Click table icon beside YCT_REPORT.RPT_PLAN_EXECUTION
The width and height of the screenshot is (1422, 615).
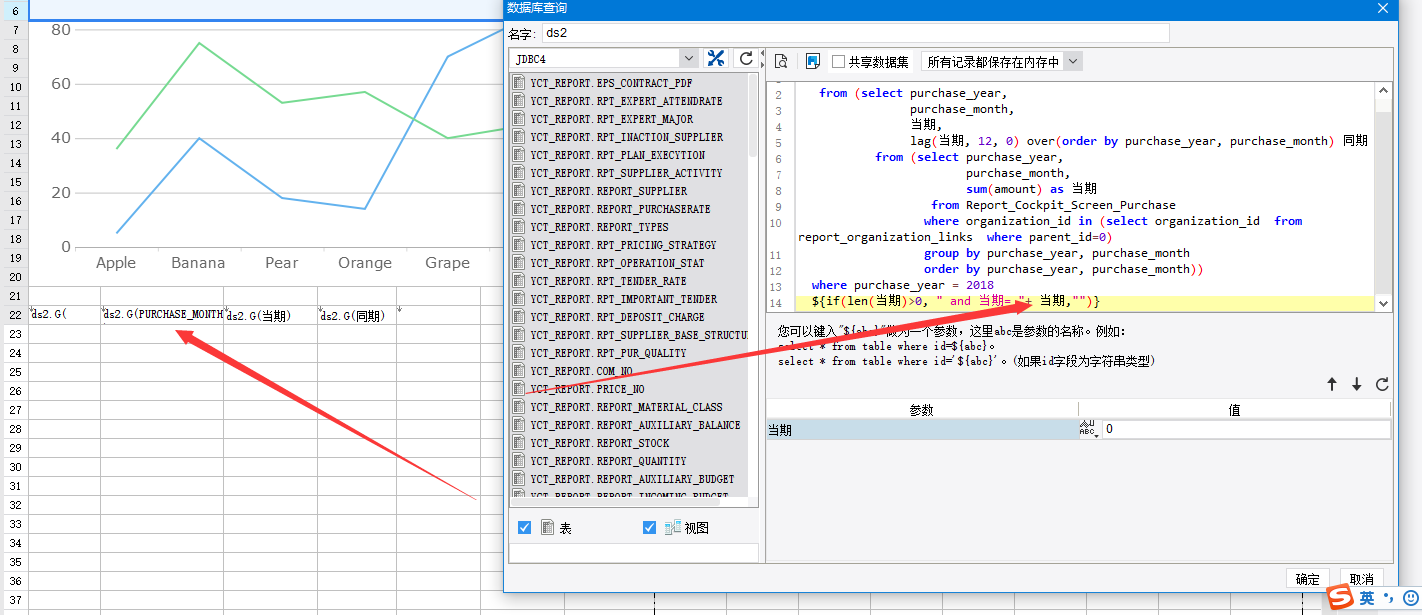(x=519, y=155)
